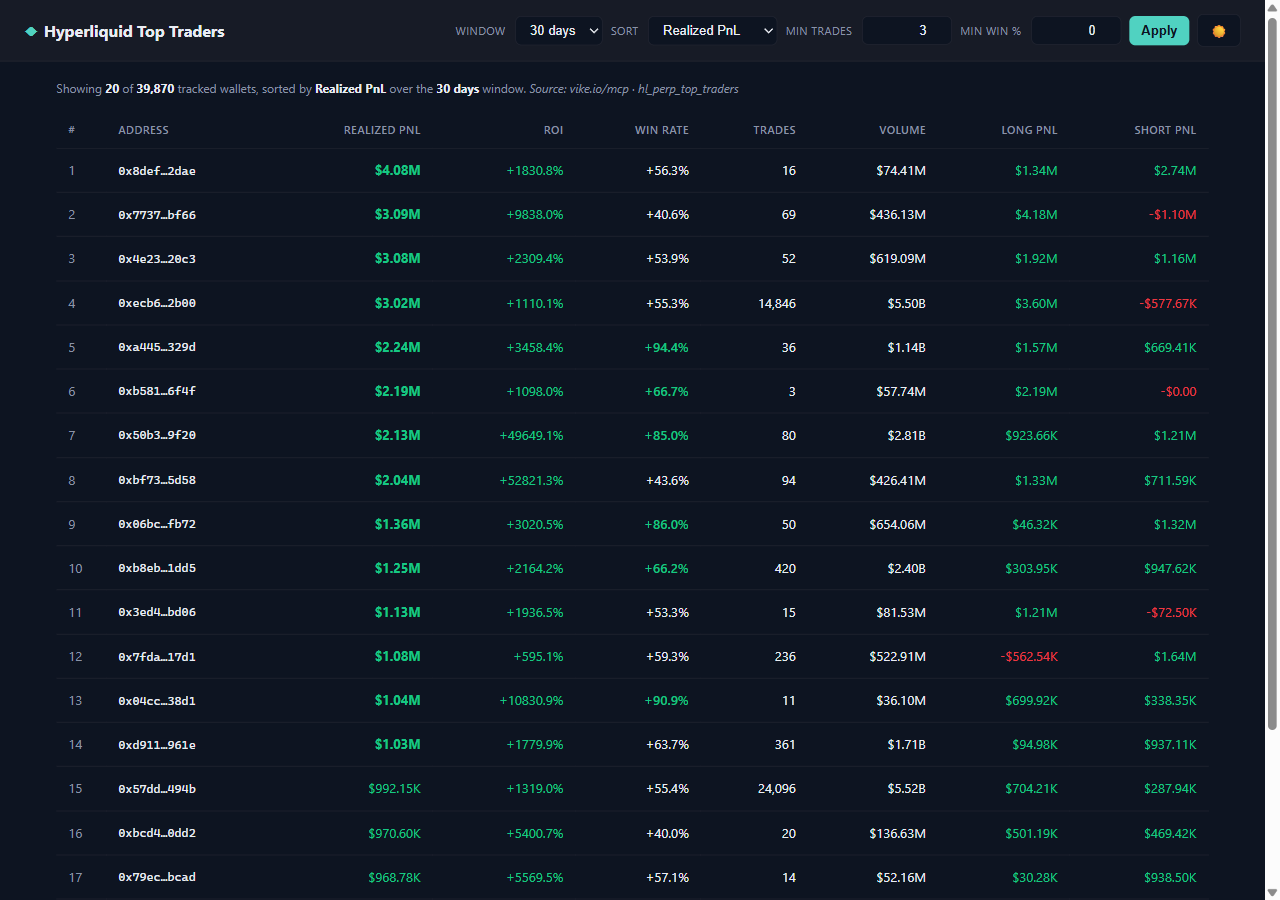Select wallet address 0x57dd…494b
Viewport: 1280px width, 900px height.
(157, 789)
